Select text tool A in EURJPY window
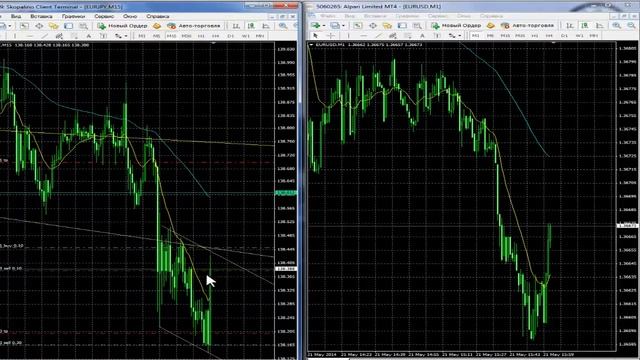This screenshot has width=640, height=360. pyautogui.click(x=89, y=36)
